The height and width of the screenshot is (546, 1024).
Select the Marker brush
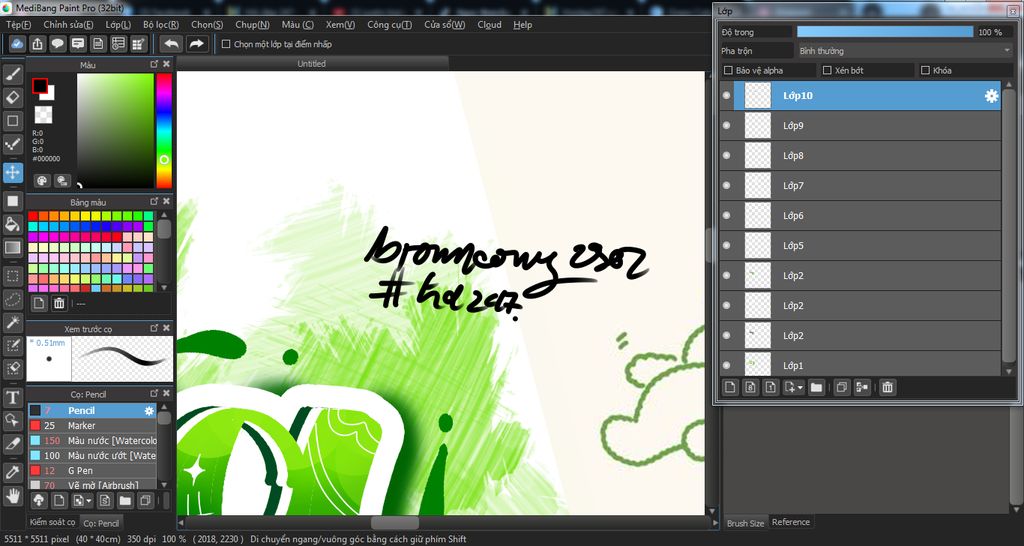[x=91, y=426]
